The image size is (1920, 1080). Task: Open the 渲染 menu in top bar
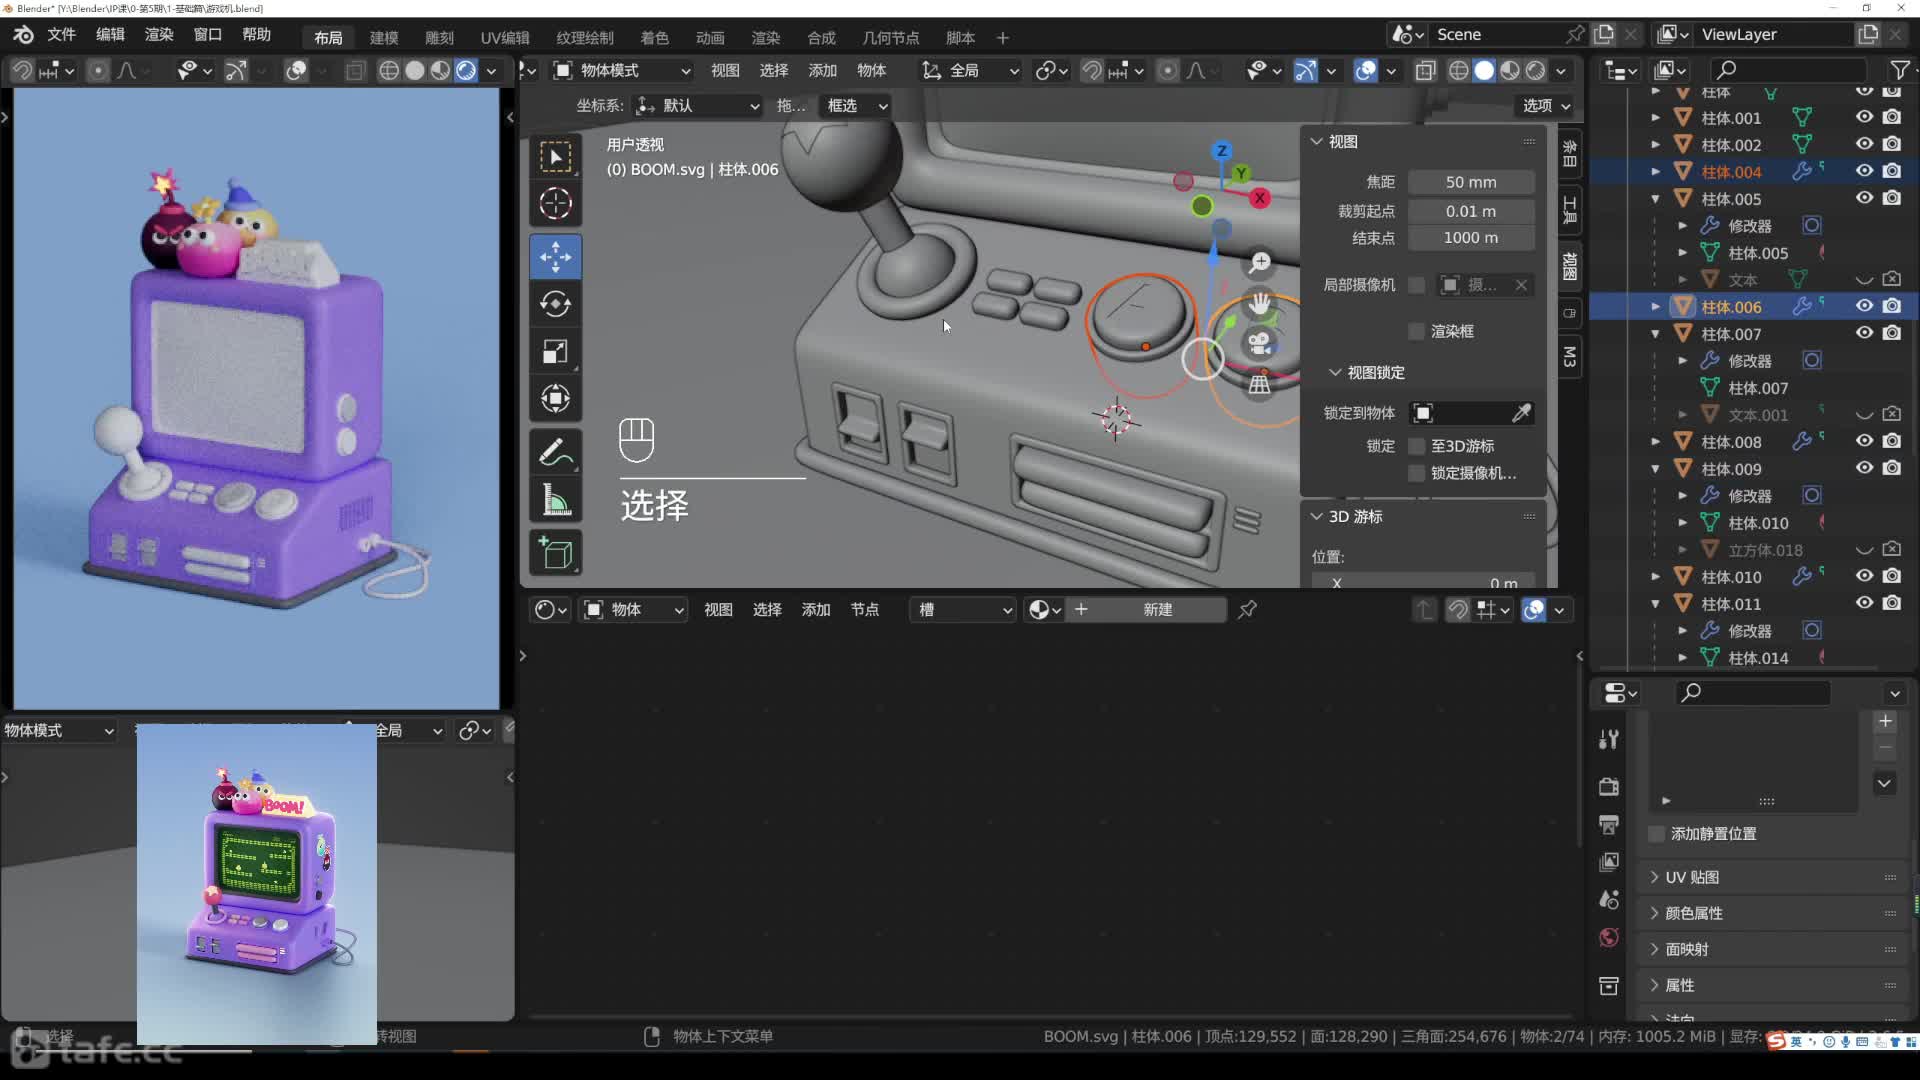click(159, 35)
